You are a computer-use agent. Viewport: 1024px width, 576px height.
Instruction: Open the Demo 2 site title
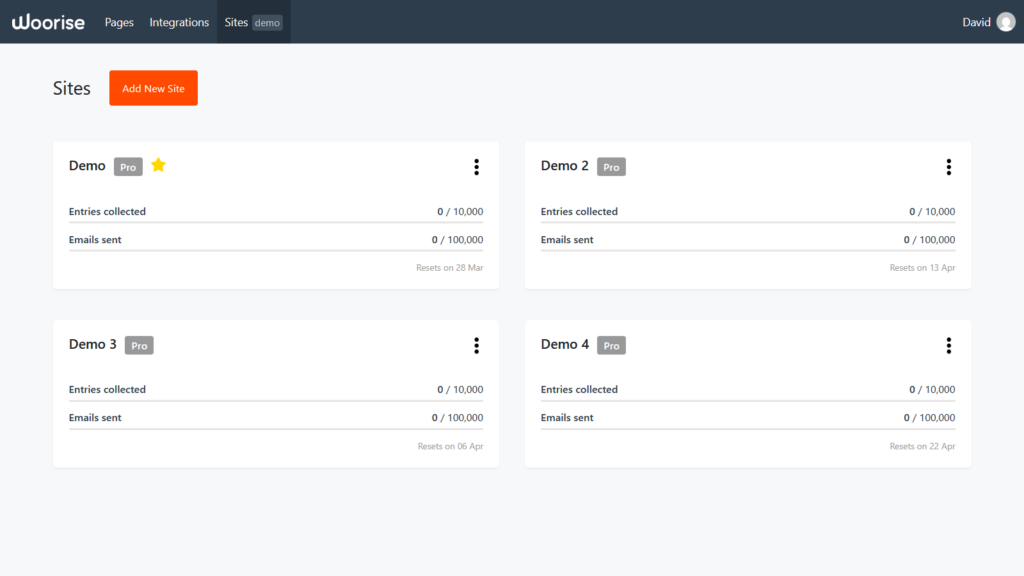point(565,166)
